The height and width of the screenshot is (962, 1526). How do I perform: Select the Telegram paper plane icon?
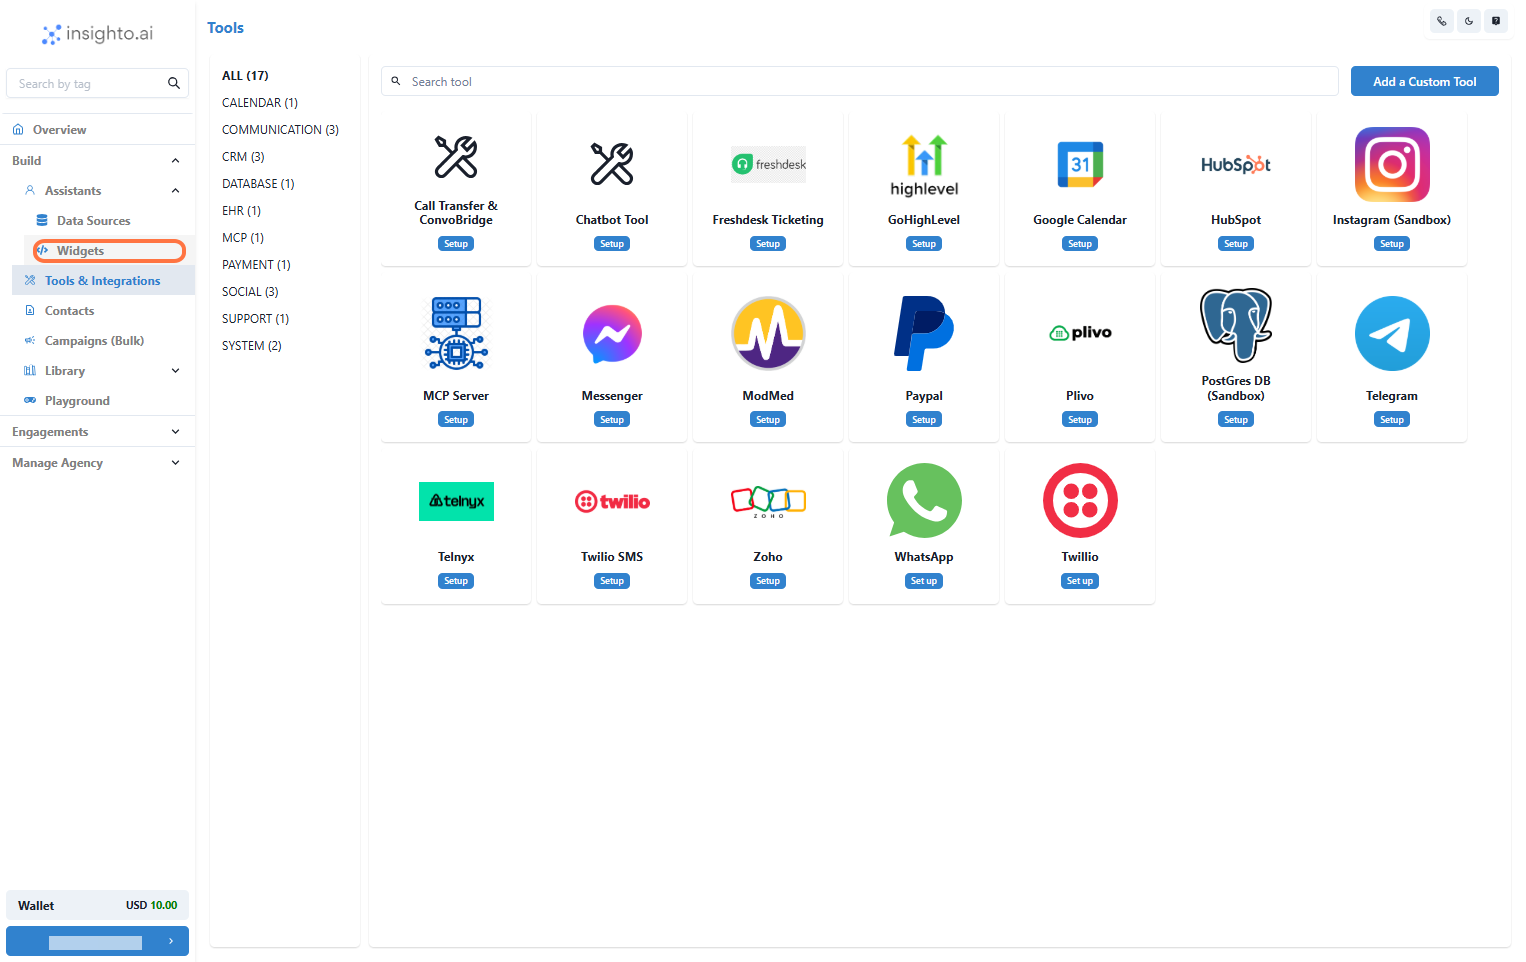coord(1392,333)
